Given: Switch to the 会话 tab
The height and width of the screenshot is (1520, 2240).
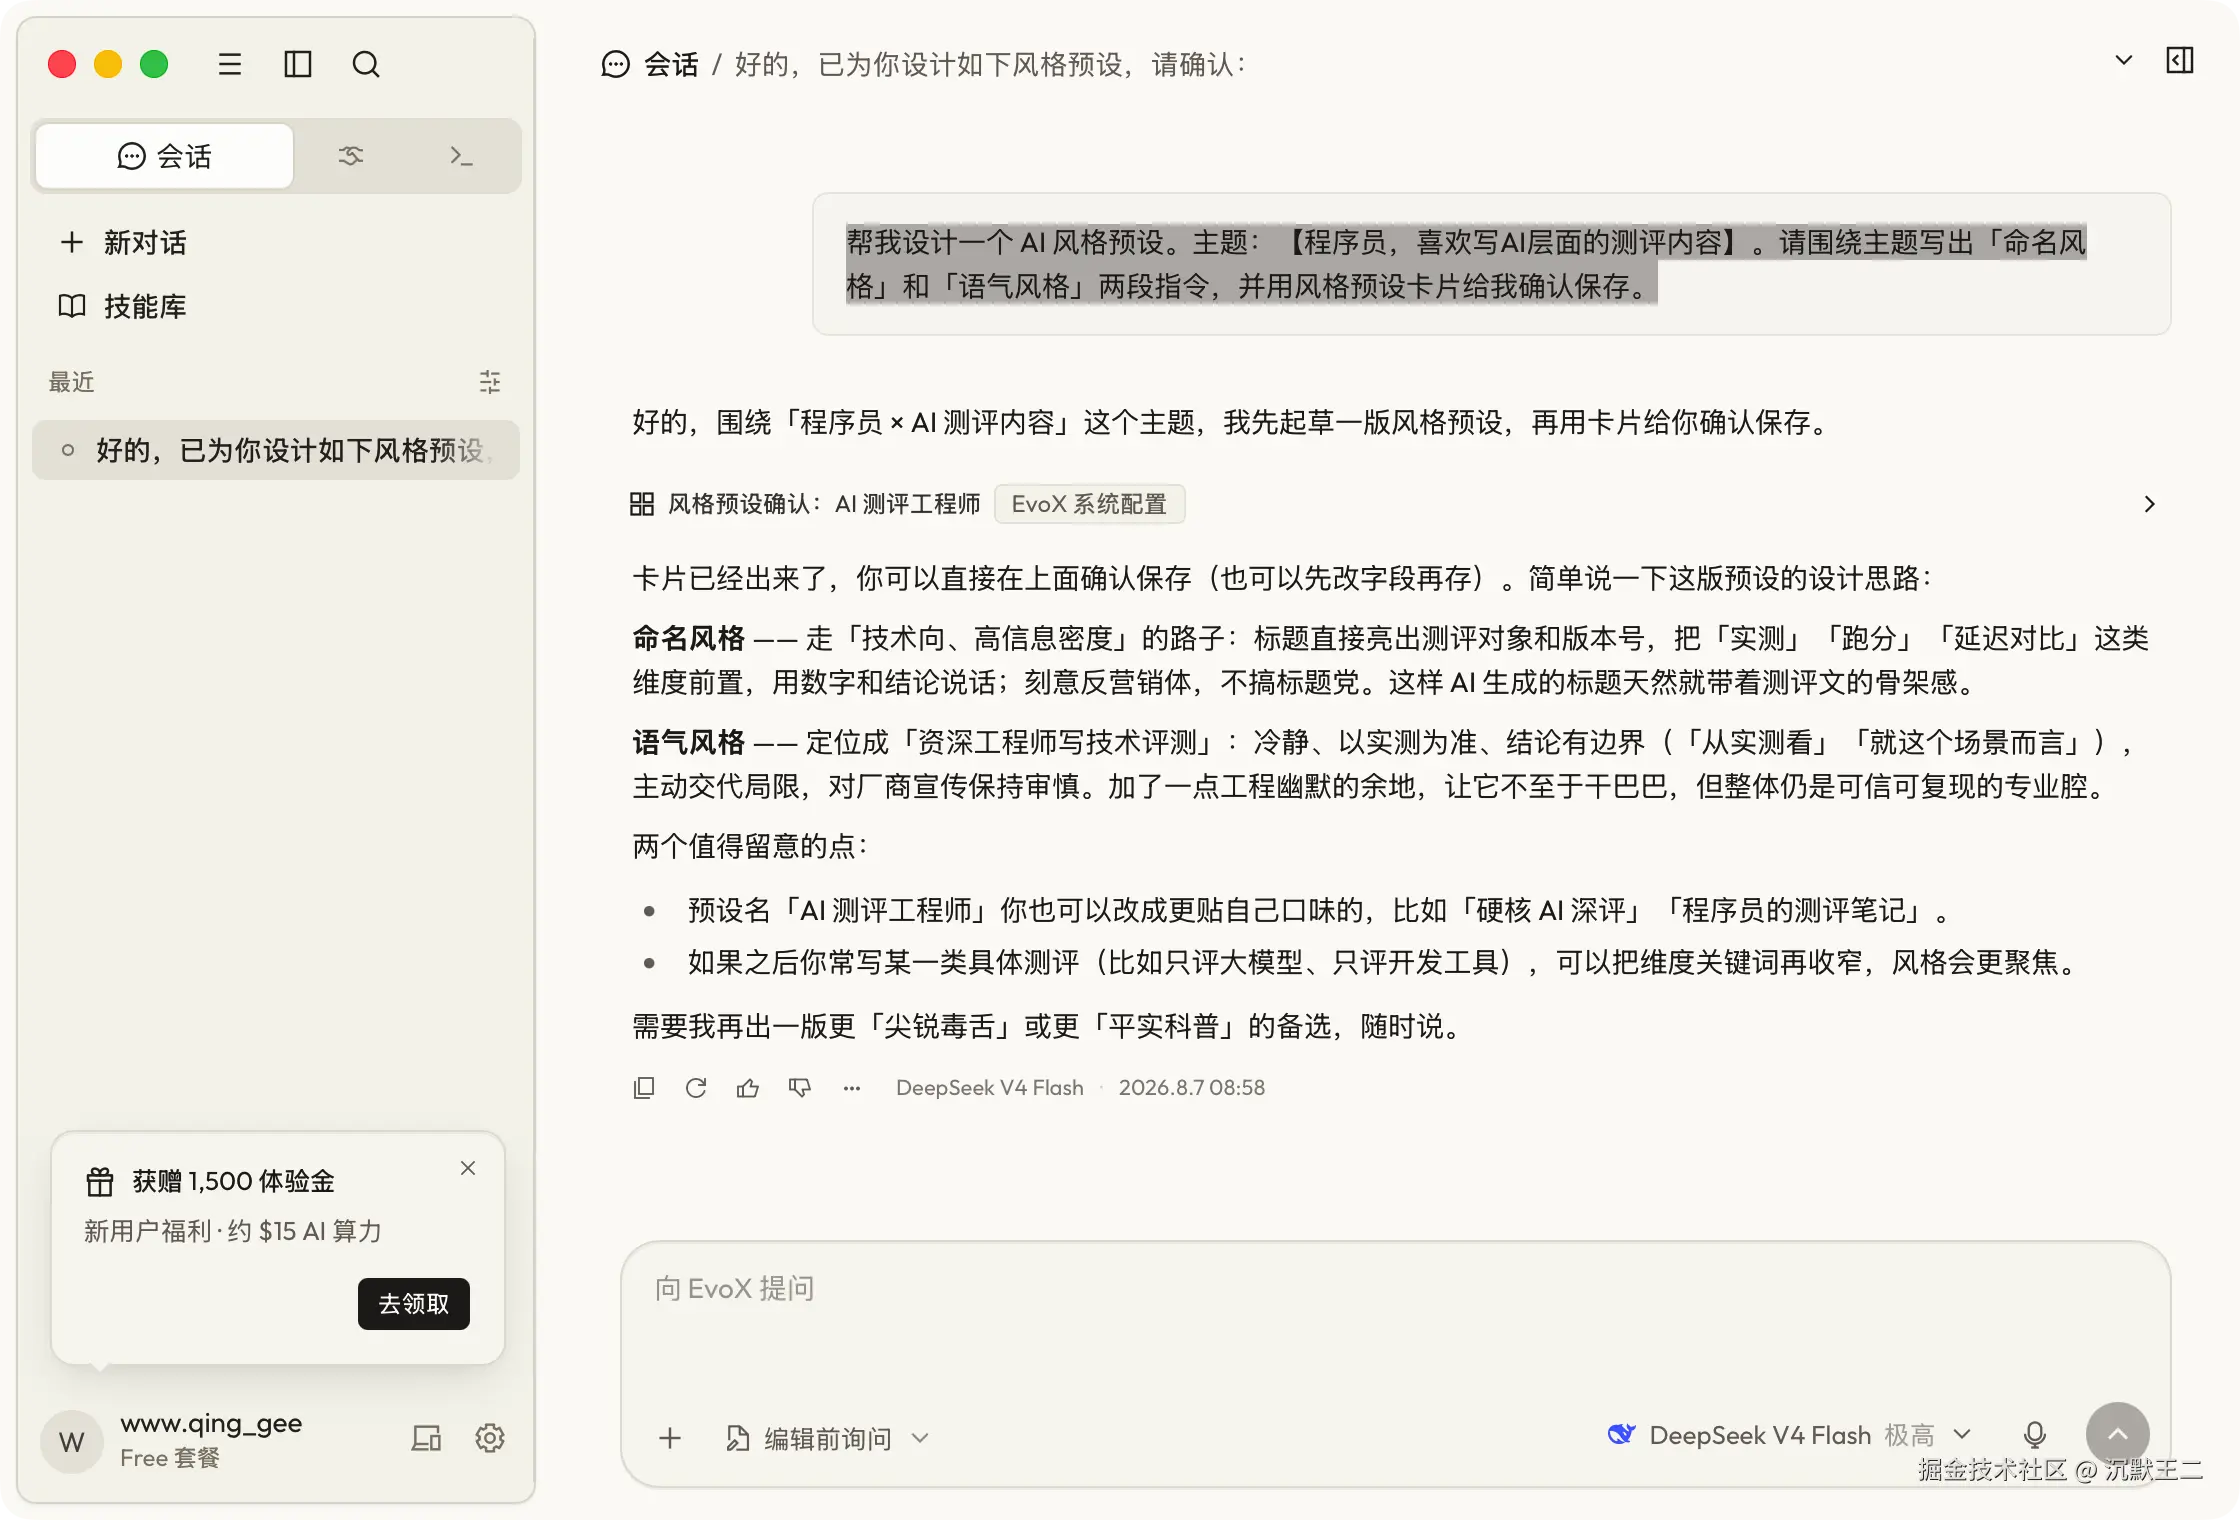Looking at the screenshot, I should pos(165,156).
